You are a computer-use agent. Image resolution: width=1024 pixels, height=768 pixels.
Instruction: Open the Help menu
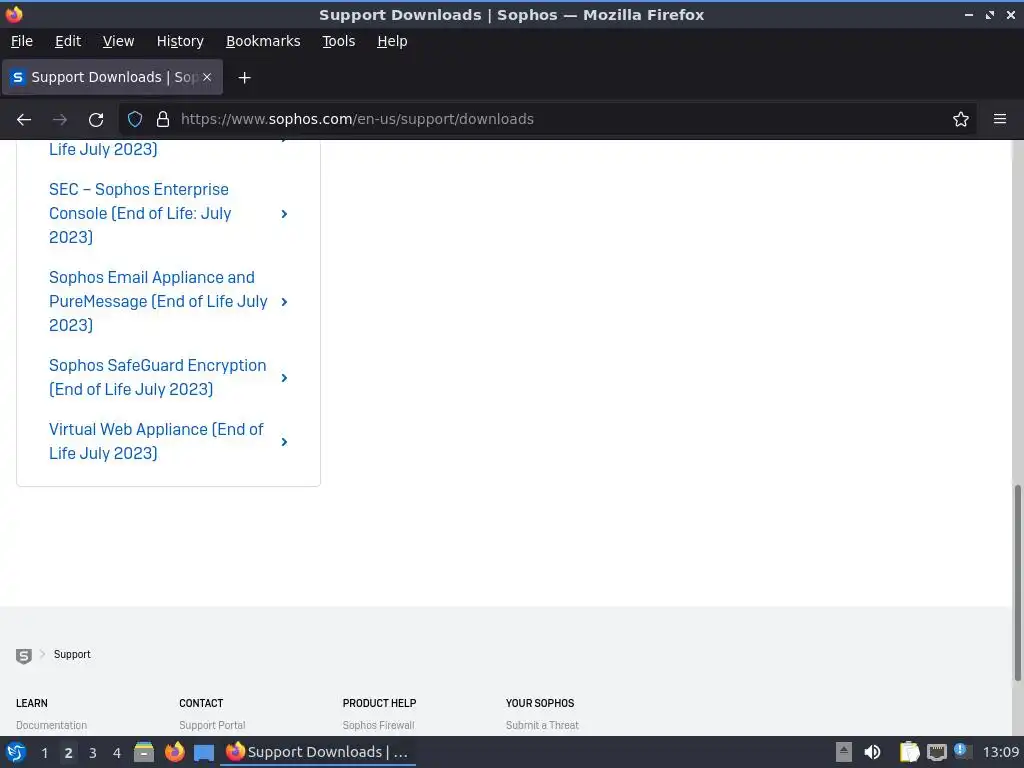coord(392,41)
